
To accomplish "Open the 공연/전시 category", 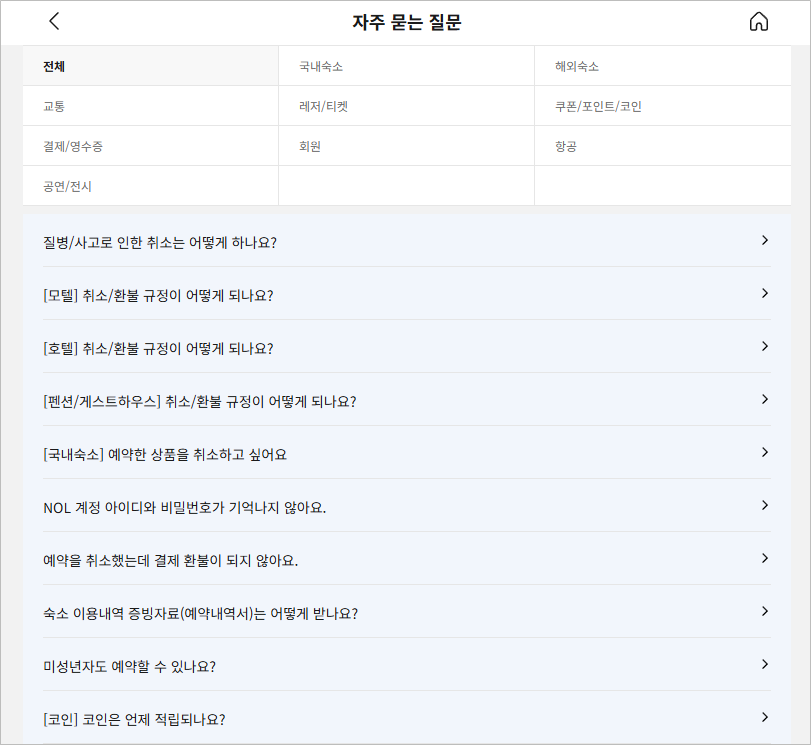I will tap(150, 188).
